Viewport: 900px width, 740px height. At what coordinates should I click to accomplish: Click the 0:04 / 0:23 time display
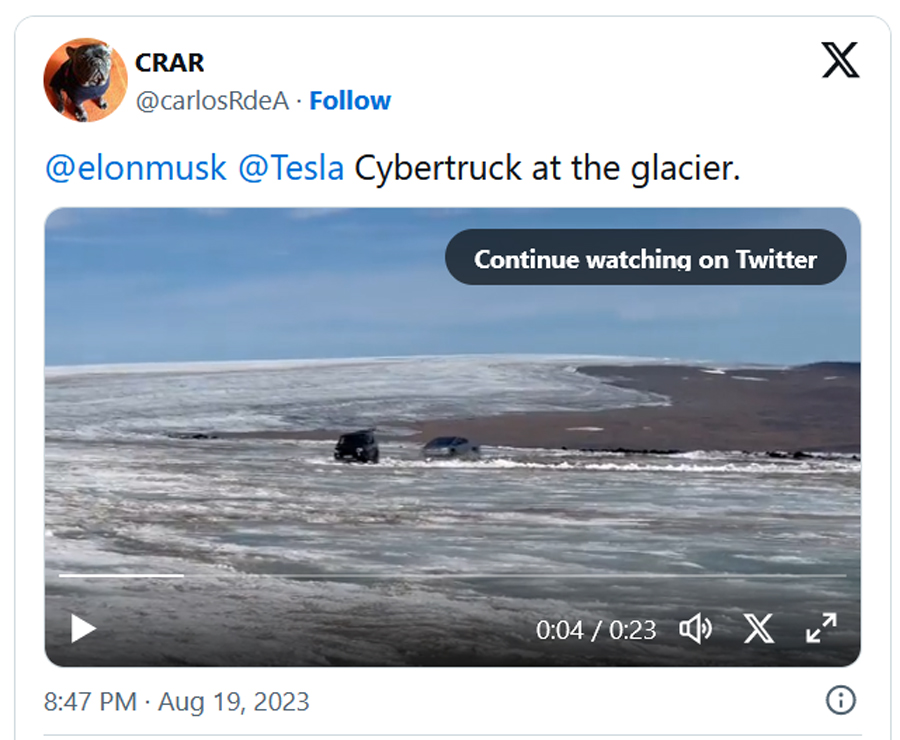[x=596, y=630]
